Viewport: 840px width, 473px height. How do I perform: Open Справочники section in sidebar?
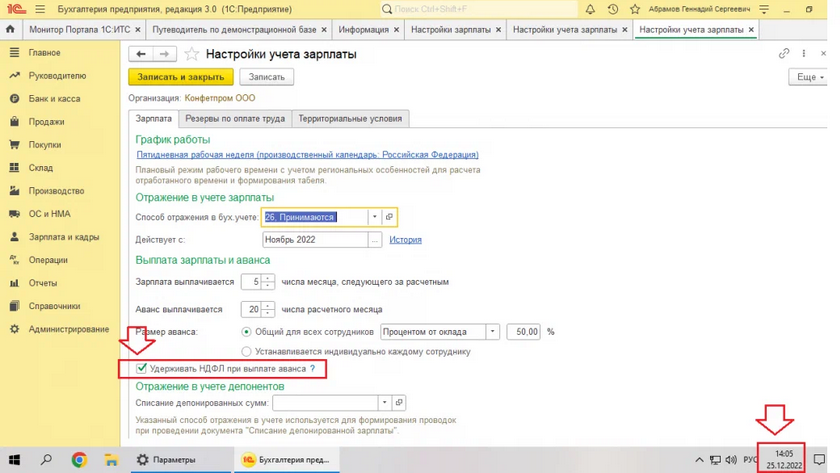pos(54,306)
